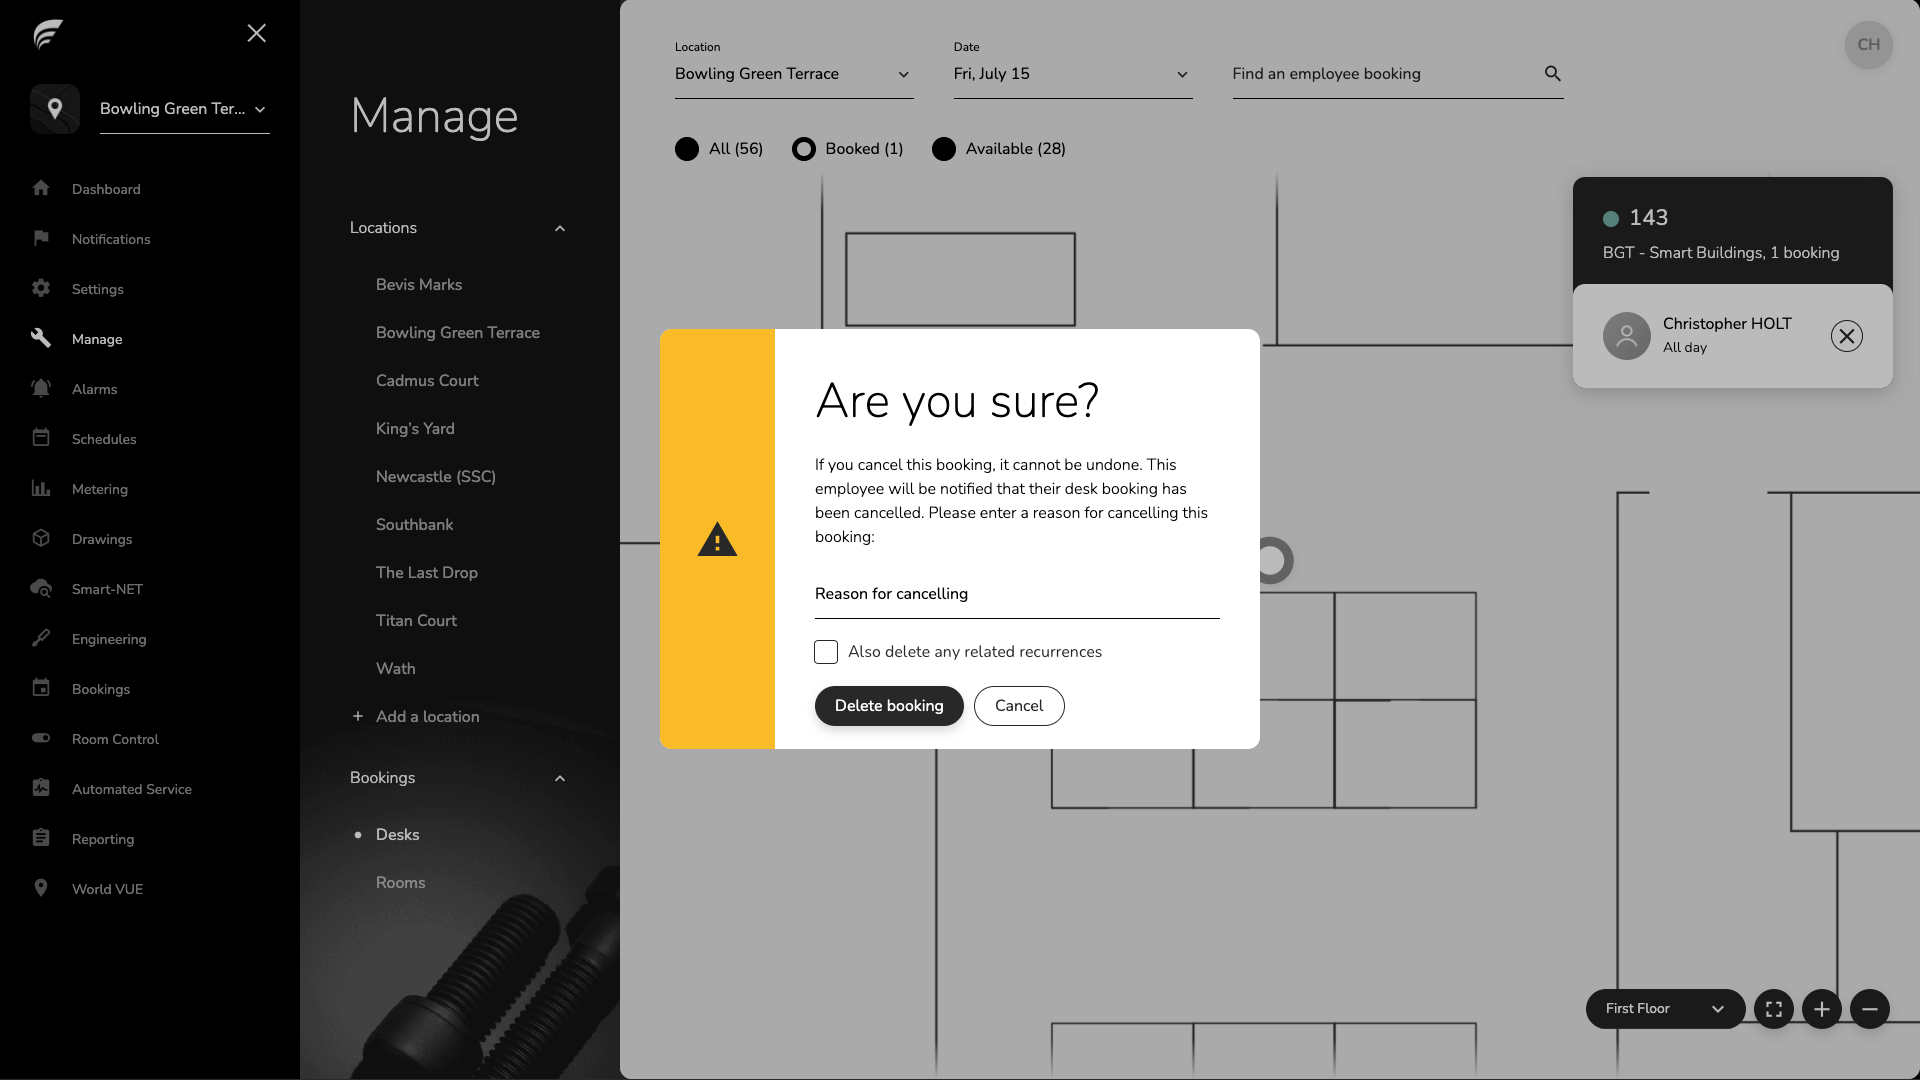This screenshot has width=1920, height=1080.
Task: Open First Floor selector dropdown
Action: [1665, 1009]
